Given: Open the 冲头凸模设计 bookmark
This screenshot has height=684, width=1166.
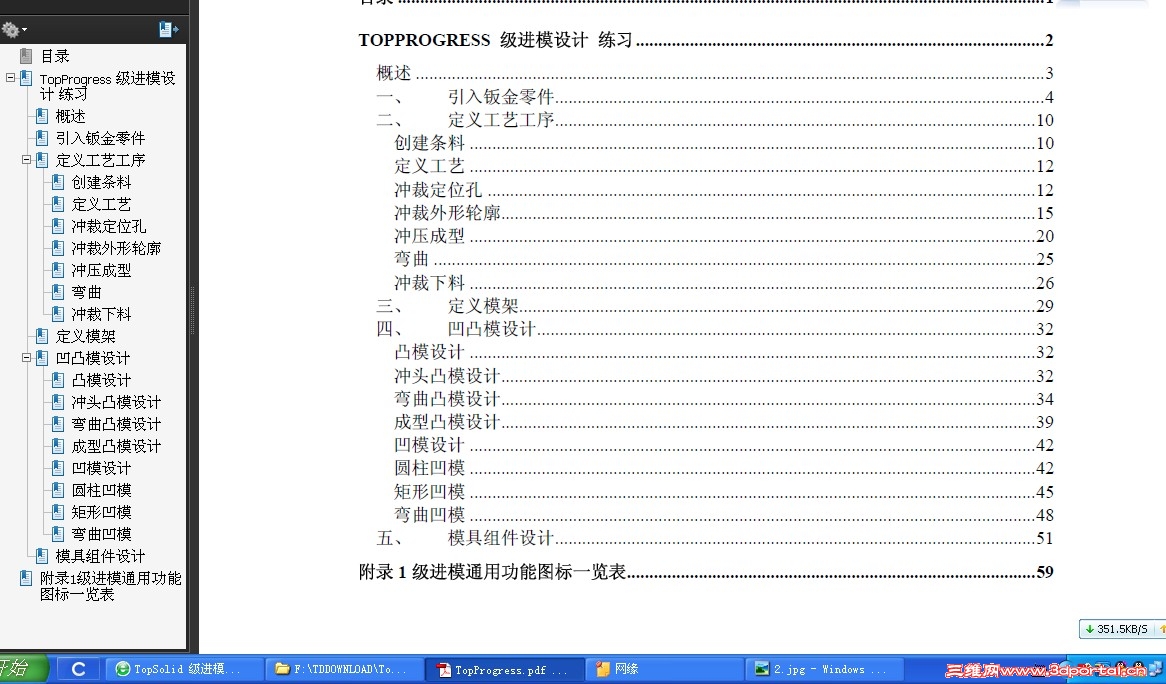Looking at the screenshot, I should pyautogui.click(x=117, y=402).
